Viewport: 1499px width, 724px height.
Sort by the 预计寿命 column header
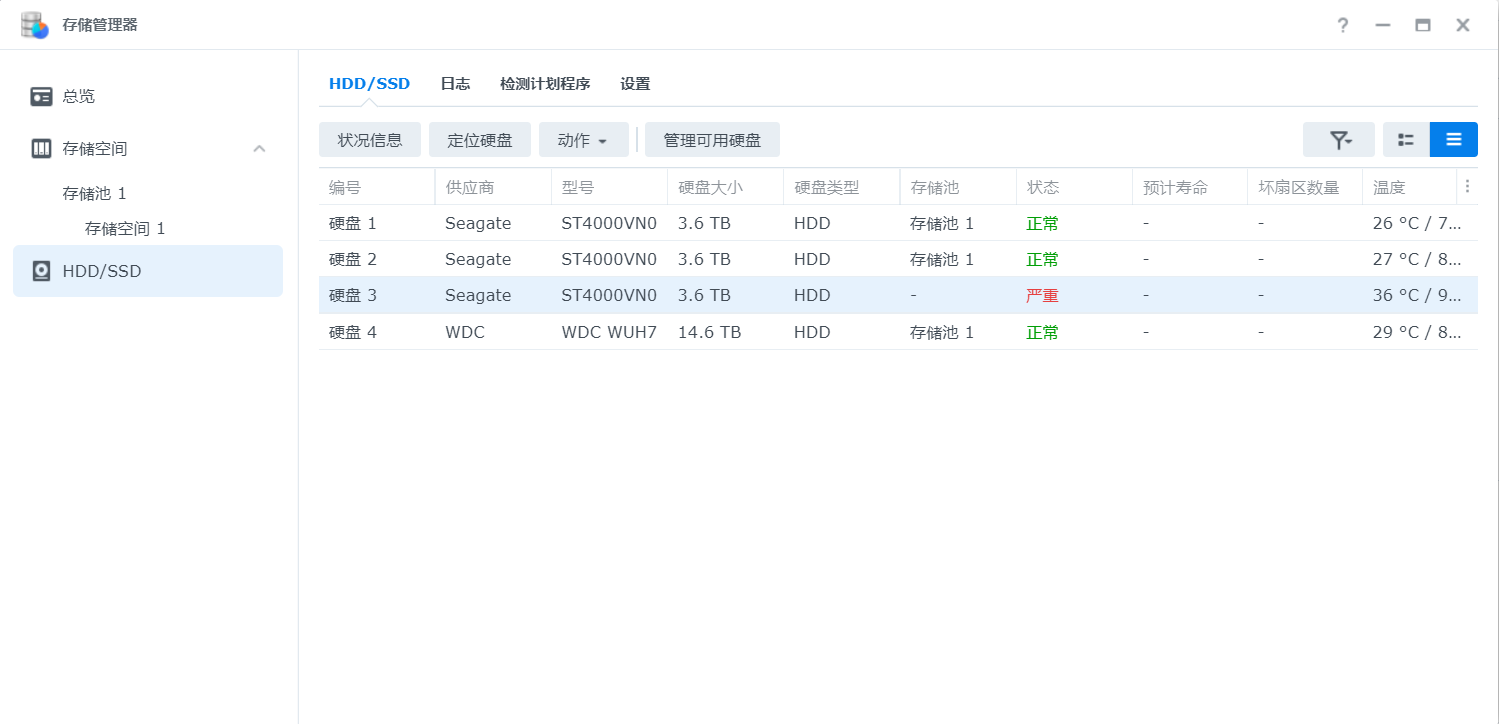pos(1189,187)
